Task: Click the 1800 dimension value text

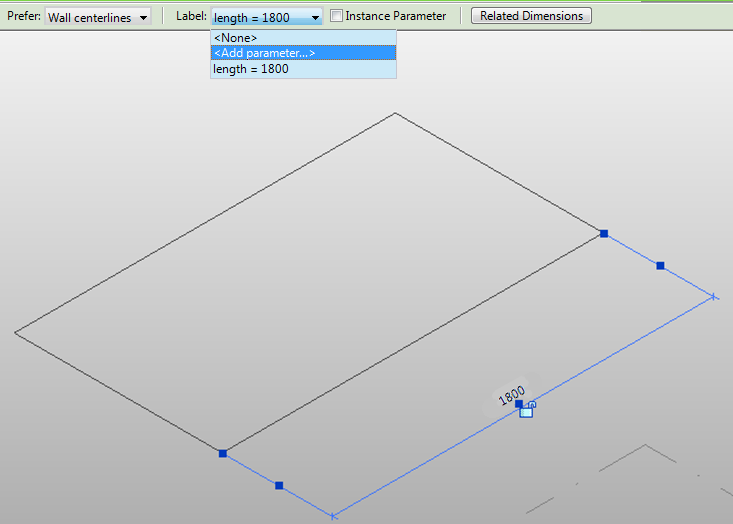Action: point(511,395)
